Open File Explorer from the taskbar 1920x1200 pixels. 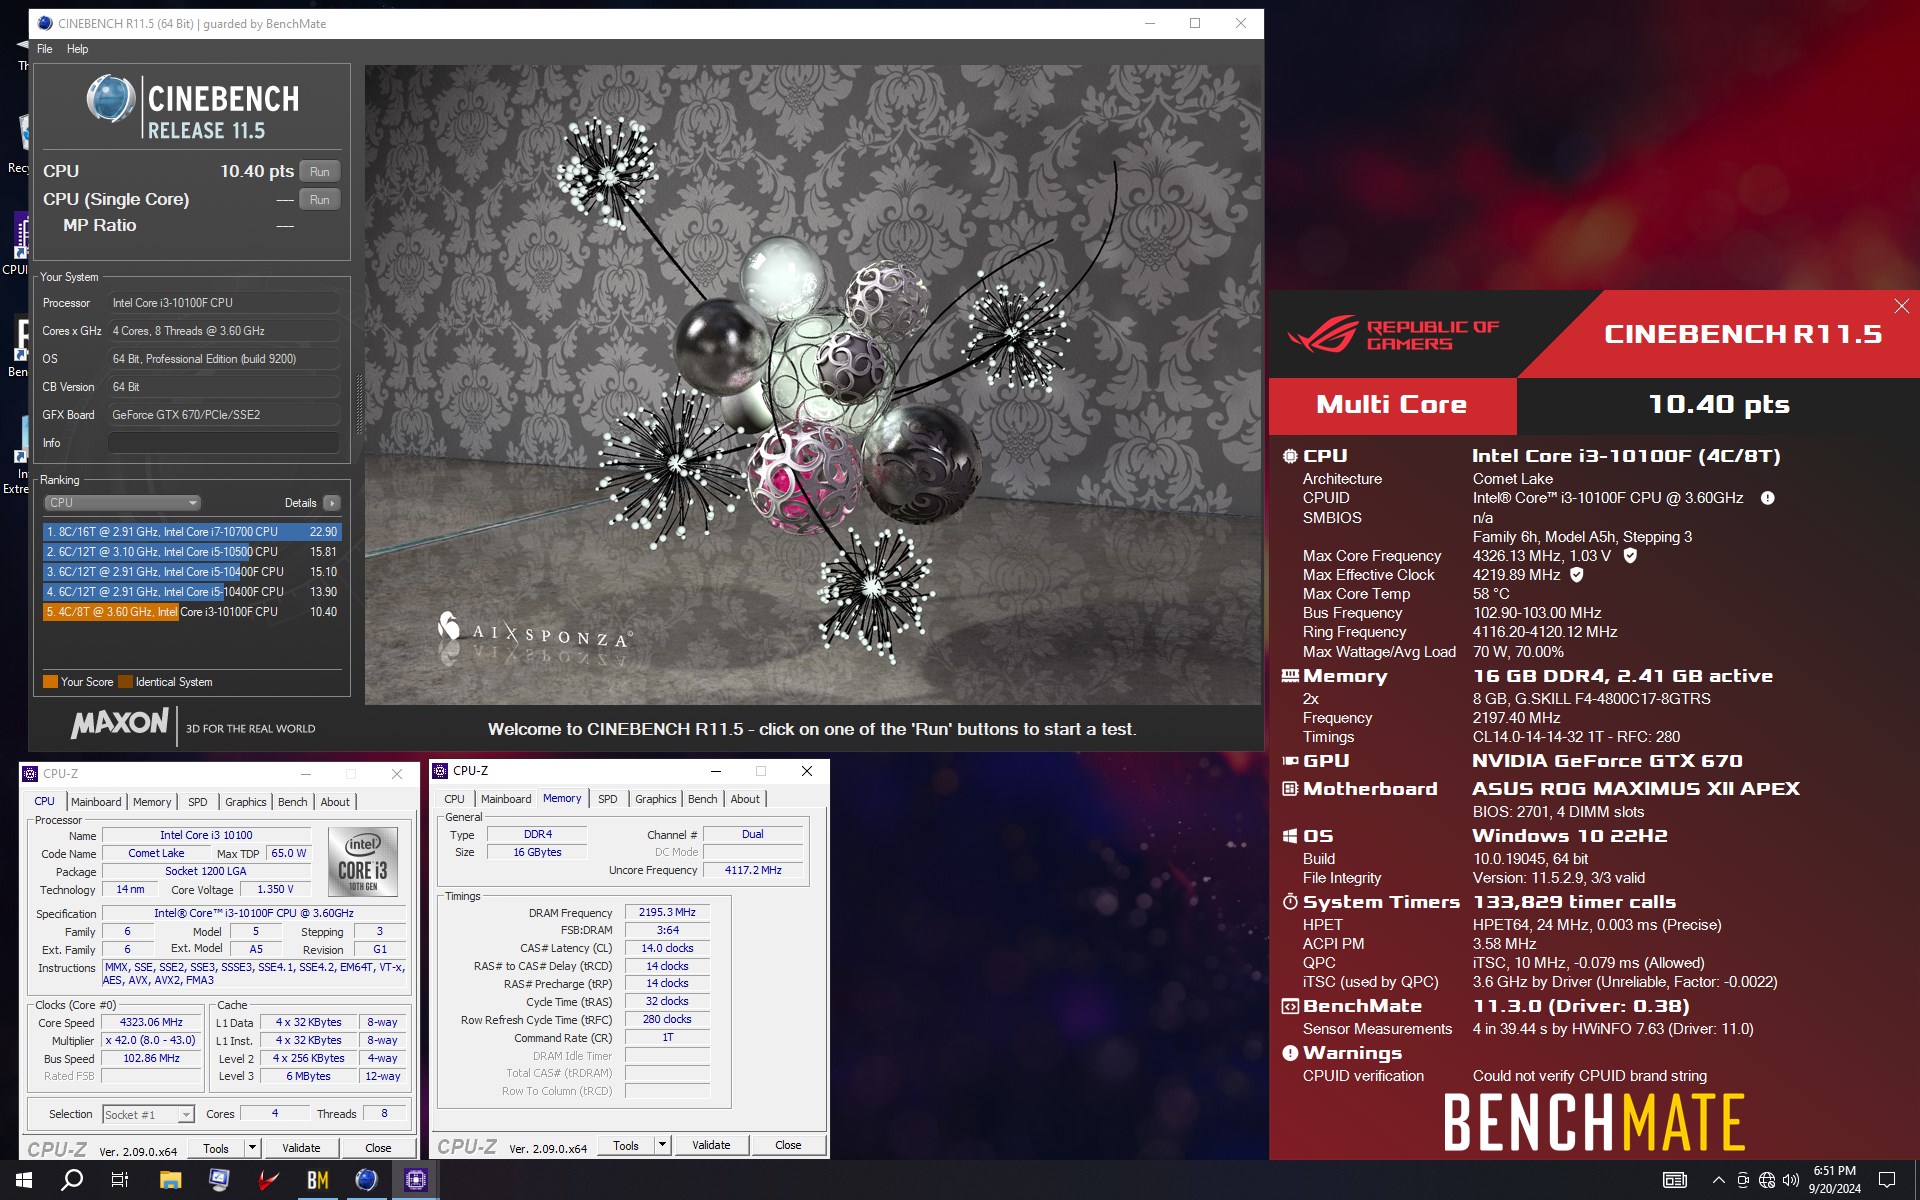[x=170, y=1180]
